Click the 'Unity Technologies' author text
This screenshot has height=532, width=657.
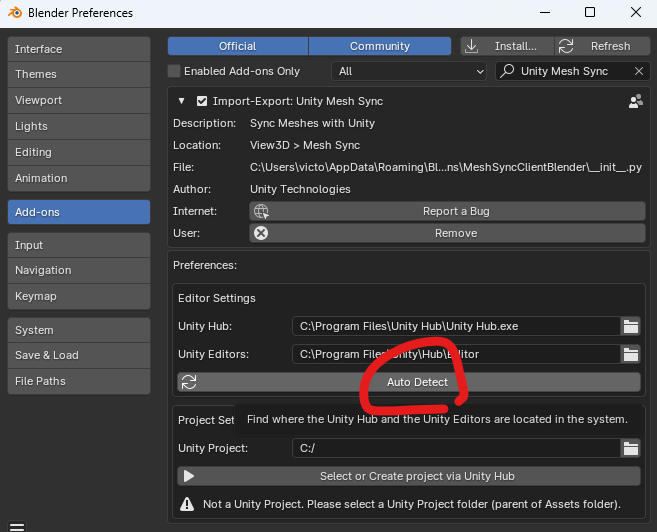coord(300,189)
